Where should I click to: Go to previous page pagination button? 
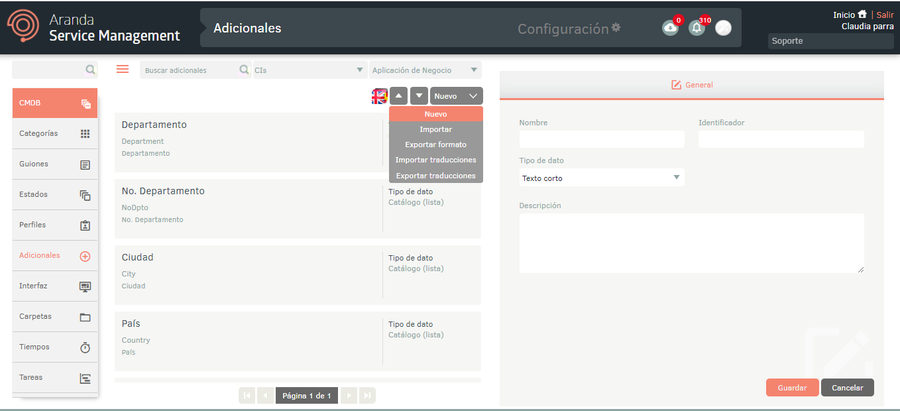click(x=265, y=396)
